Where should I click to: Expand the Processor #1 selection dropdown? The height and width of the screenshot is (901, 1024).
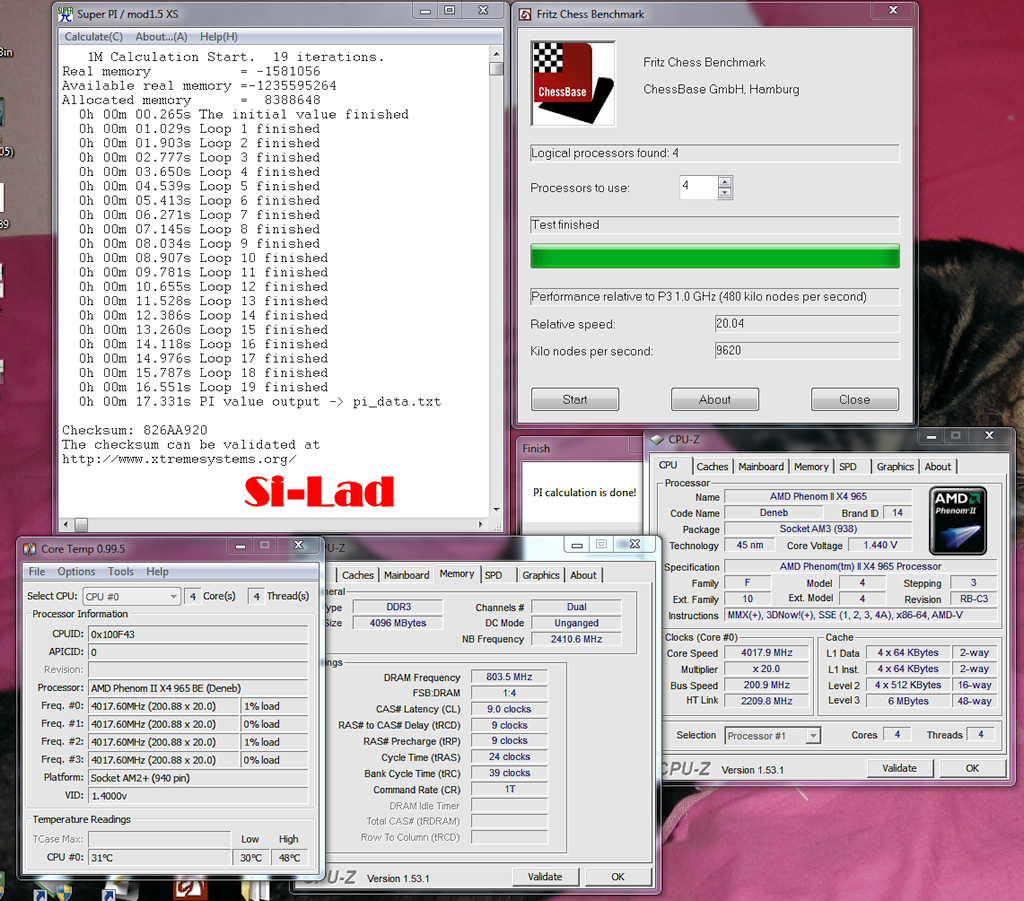tap(812, 736)
